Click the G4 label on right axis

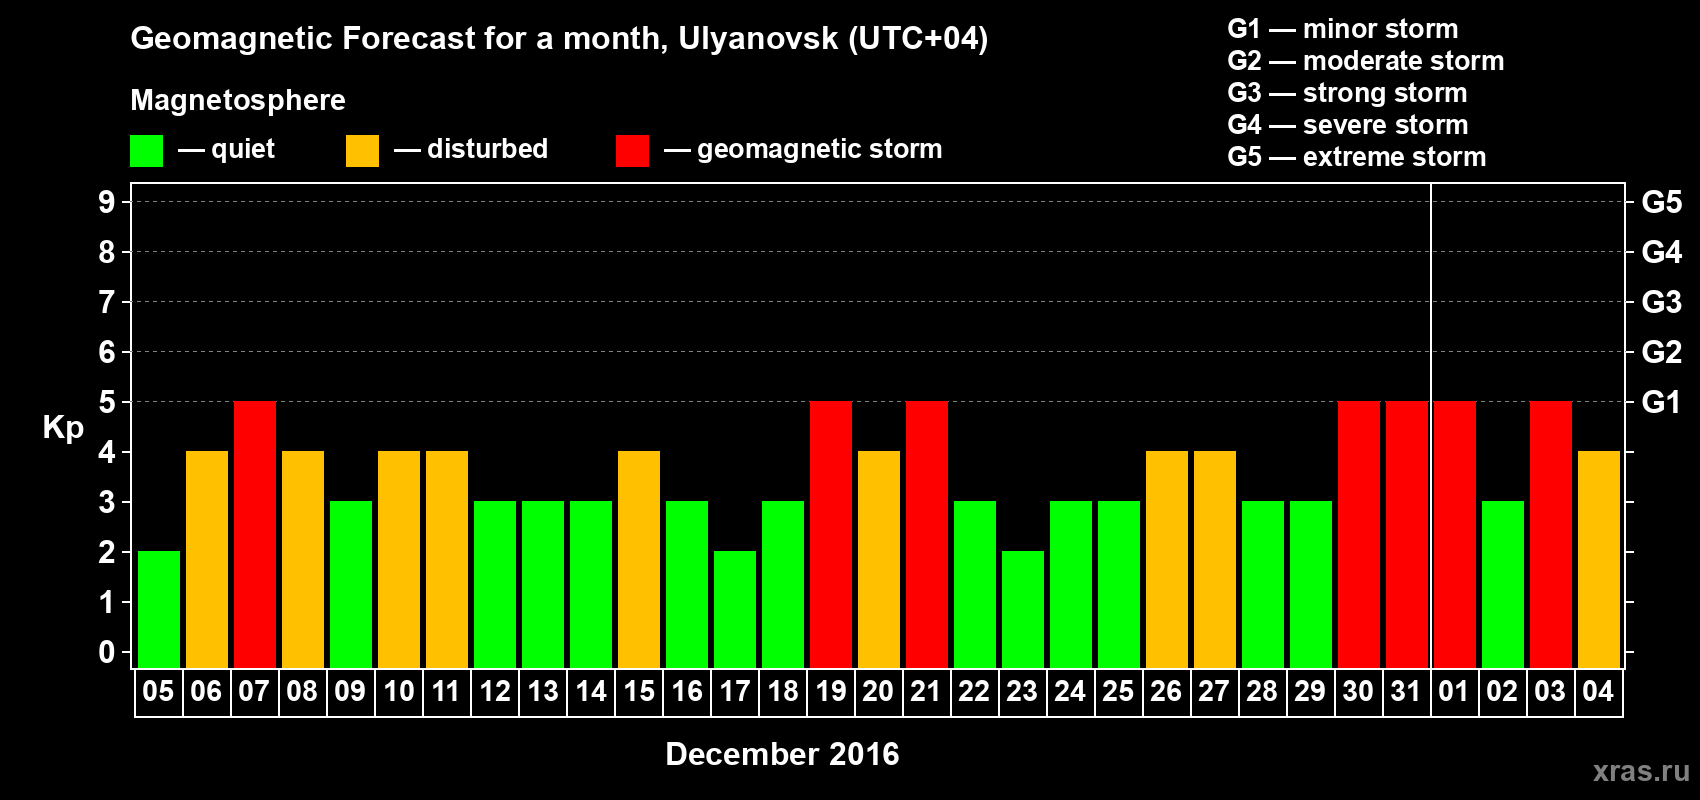coord(1662,252)
